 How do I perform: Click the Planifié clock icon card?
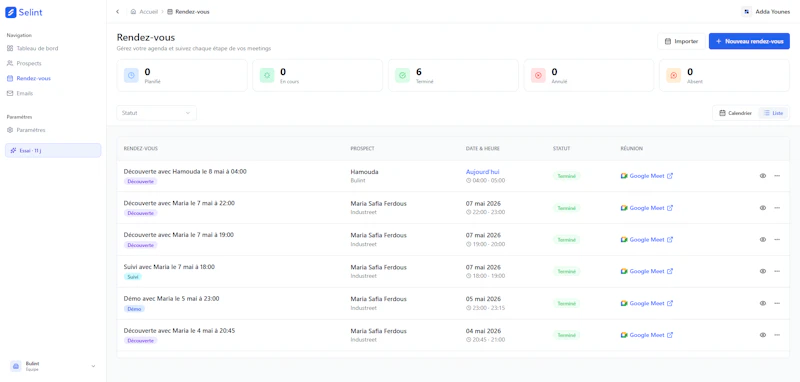131,75
